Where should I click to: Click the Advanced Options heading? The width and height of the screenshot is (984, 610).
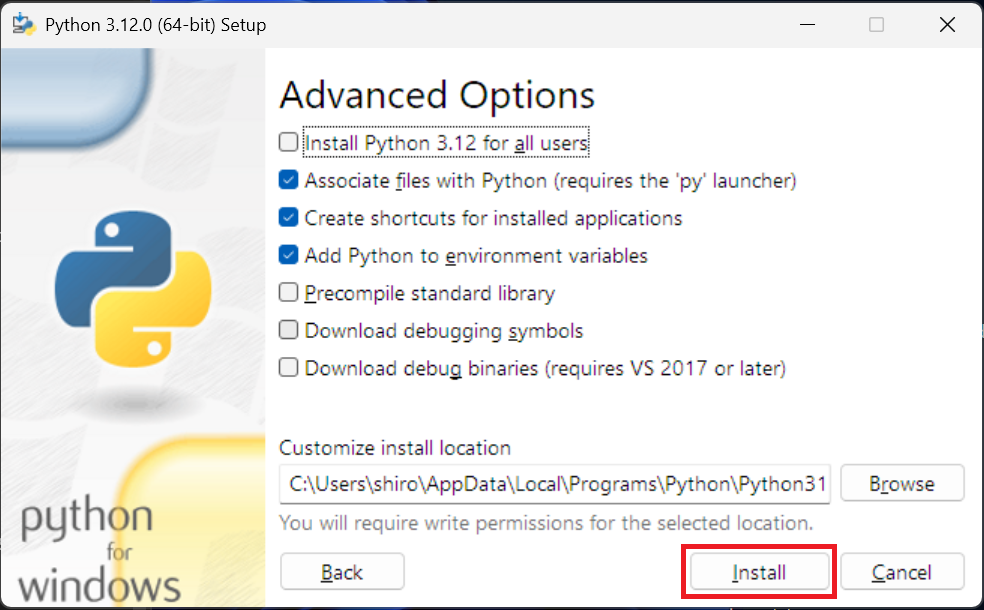click(x=437, y=95)
